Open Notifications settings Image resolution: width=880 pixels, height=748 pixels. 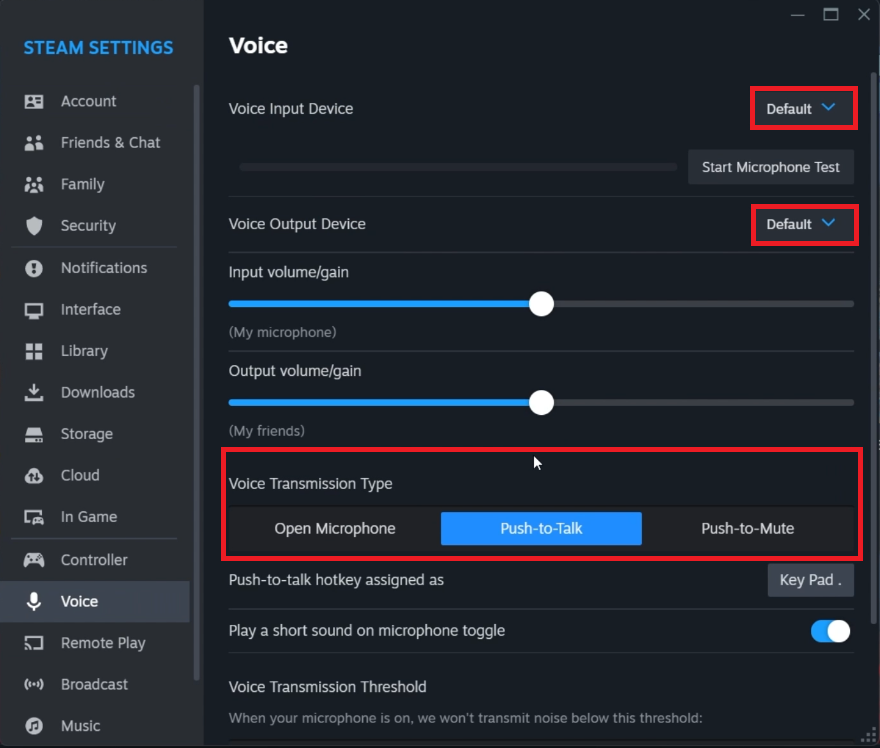[x=104, y=268]
